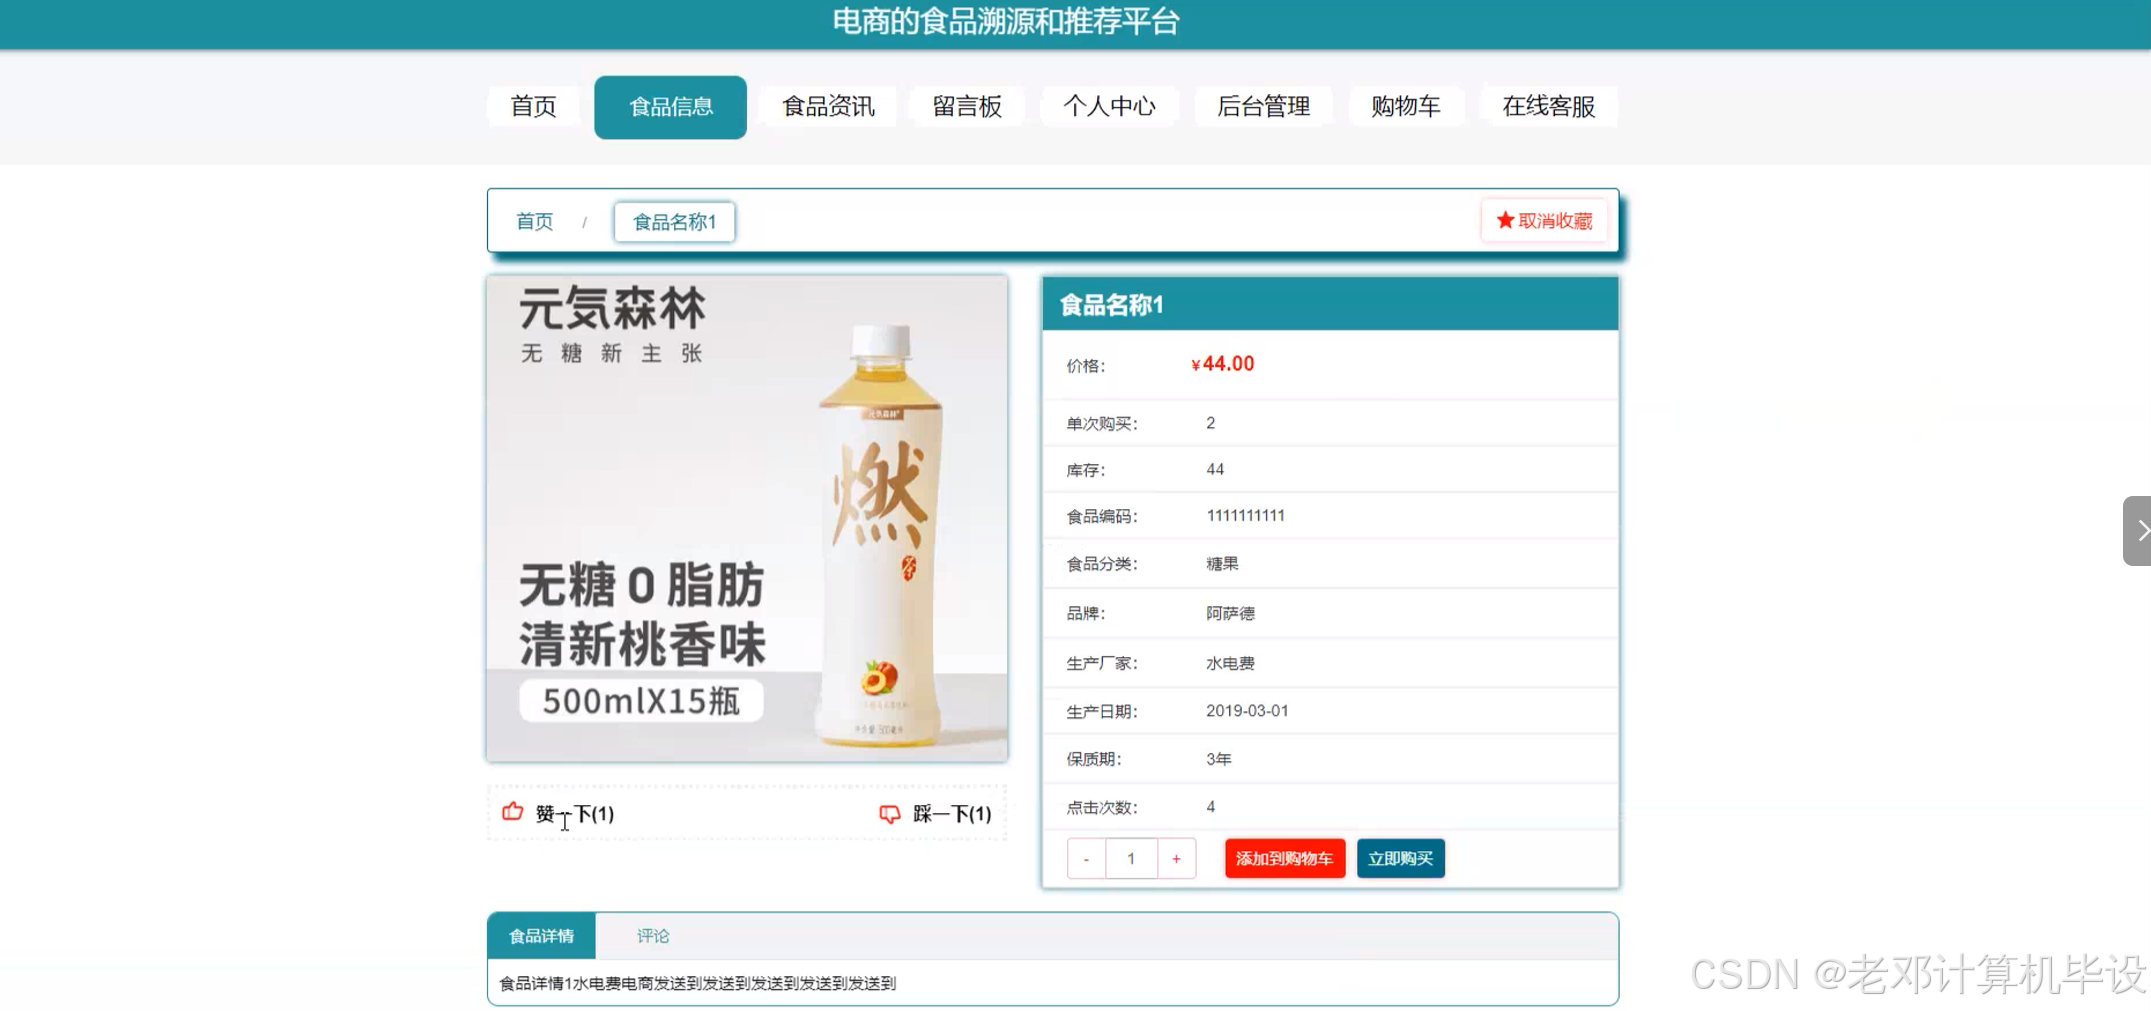The image size is (2151, 1011).
Task: Click the manufacturer value 水电费
Action: pos(1230,663)
